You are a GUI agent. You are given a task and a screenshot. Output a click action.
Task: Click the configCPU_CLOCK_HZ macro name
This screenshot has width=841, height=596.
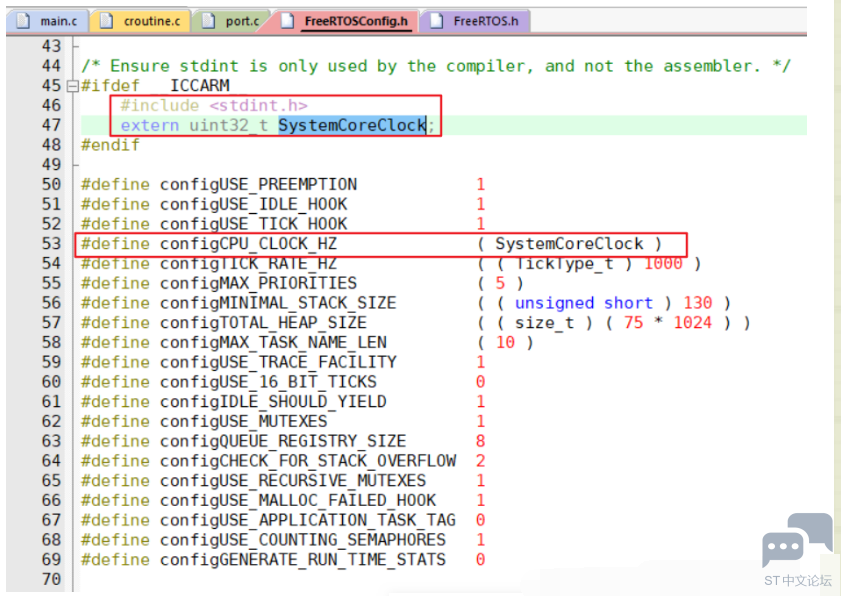click(248, 244)
